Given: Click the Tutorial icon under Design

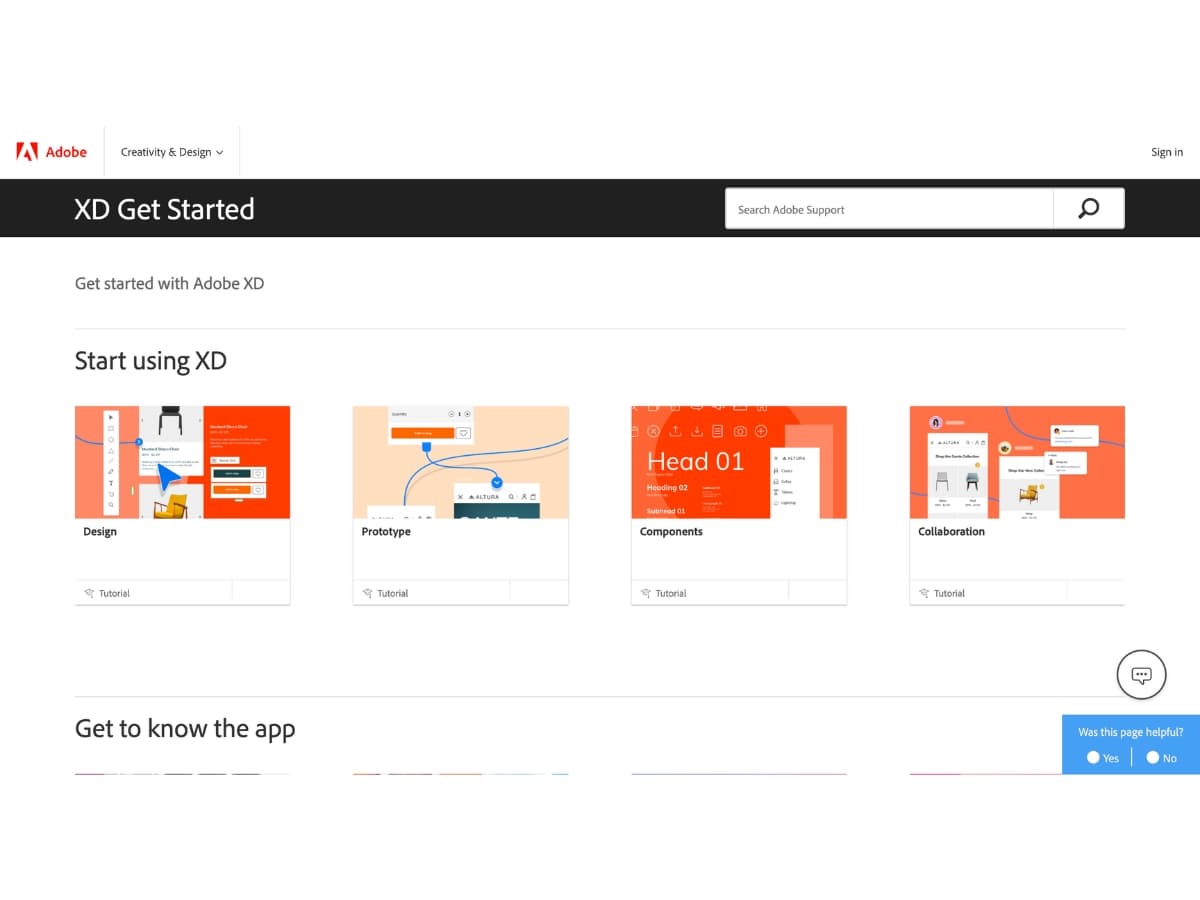Looking at the screenshot, I should [x=89, y=594].
